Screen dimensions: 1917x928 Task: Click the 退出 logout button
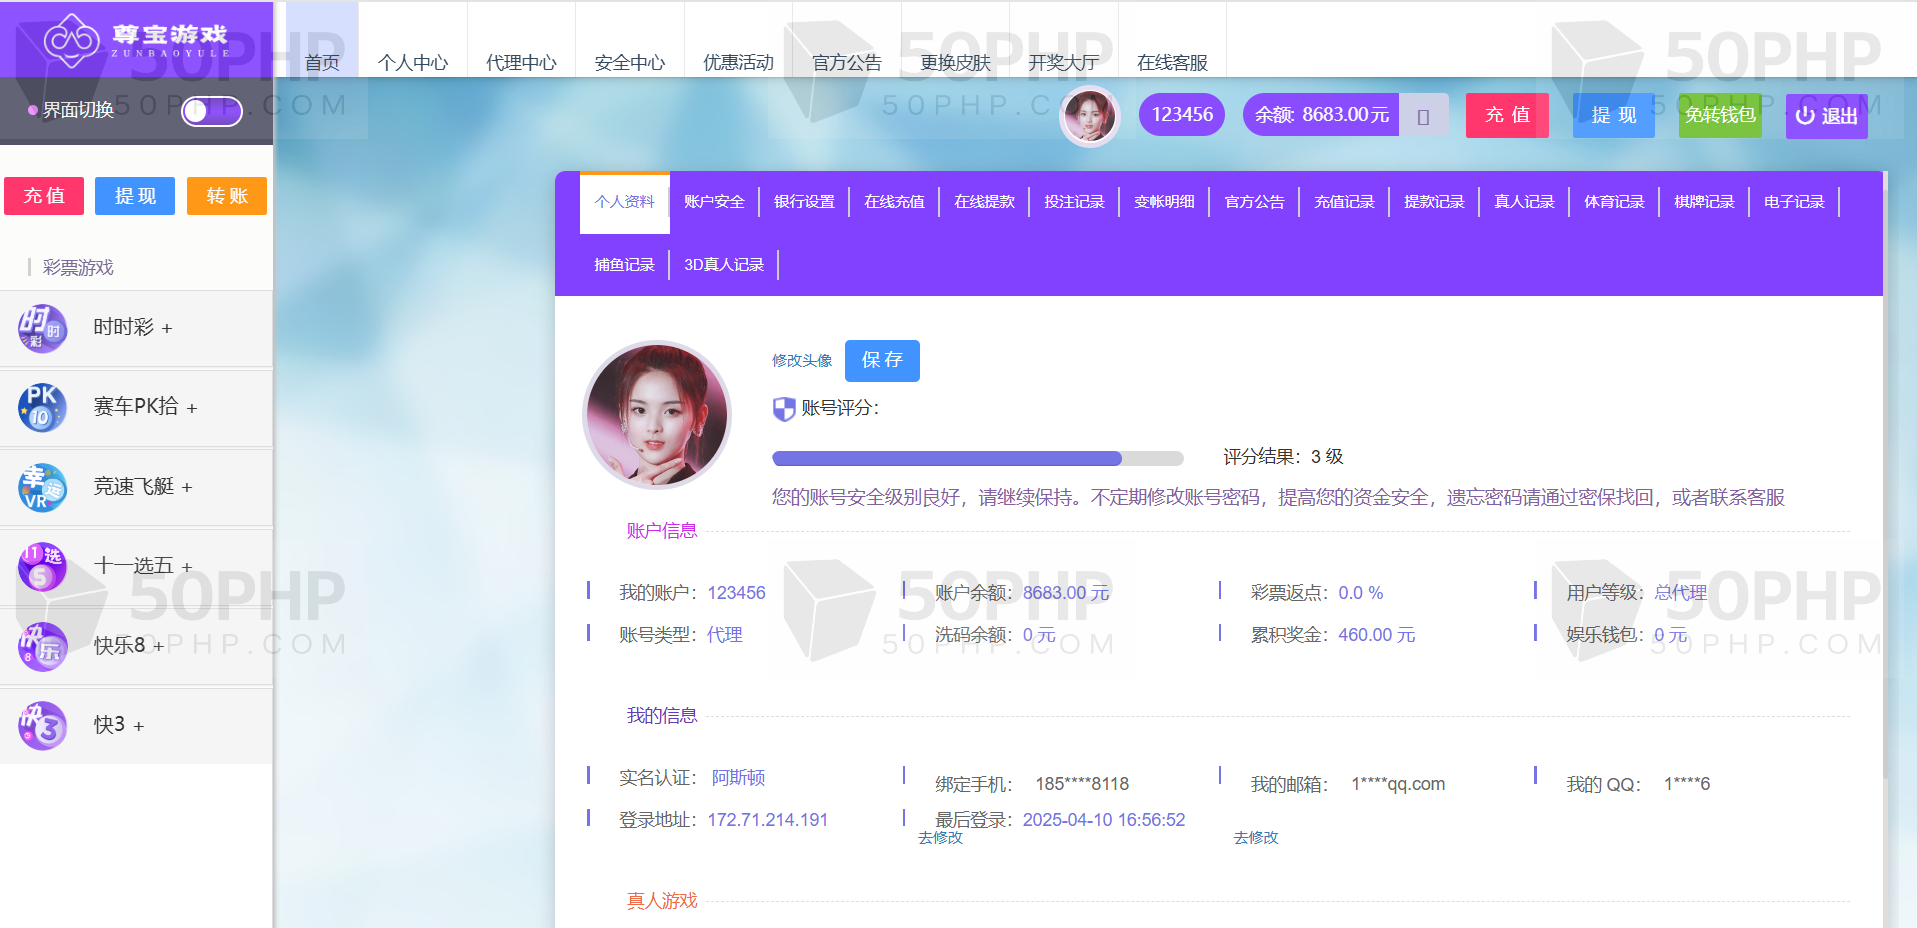click(1826, 116)
